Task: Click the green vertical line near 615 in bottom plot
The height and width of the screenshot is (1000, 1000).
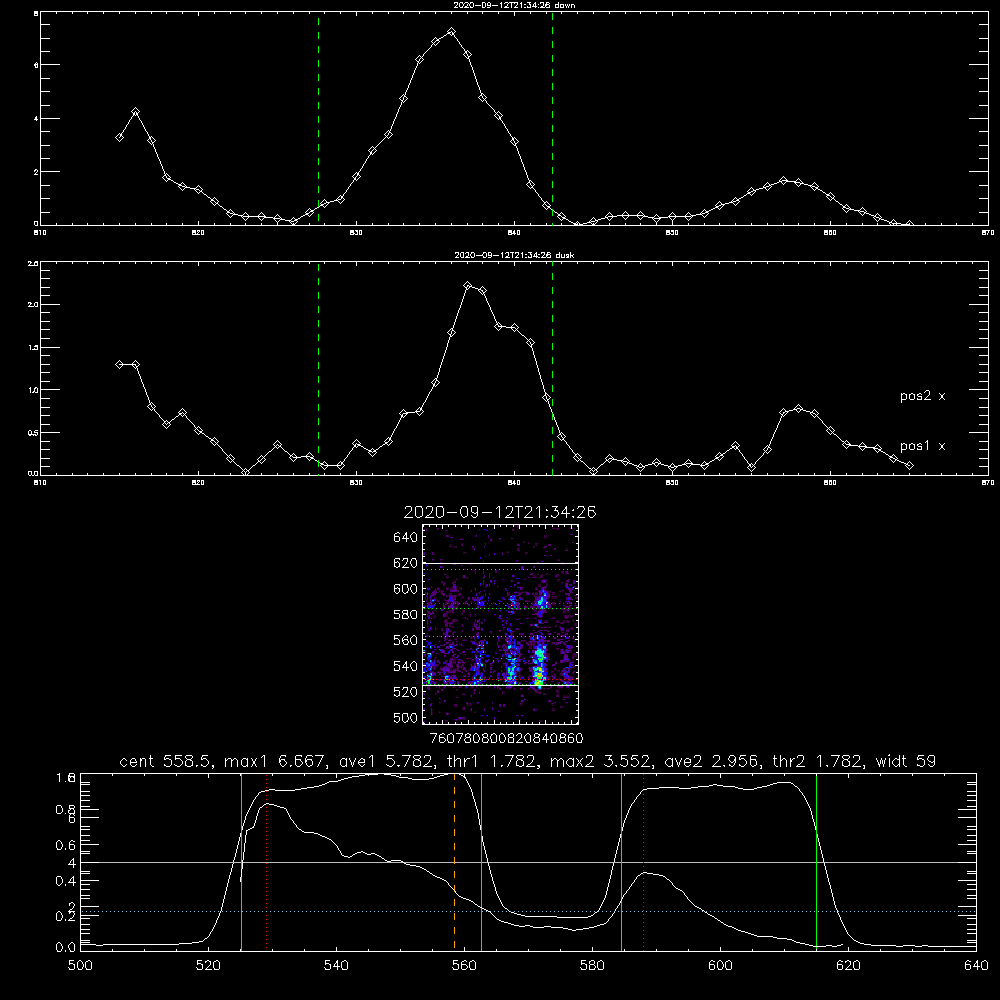Action: 816,861
